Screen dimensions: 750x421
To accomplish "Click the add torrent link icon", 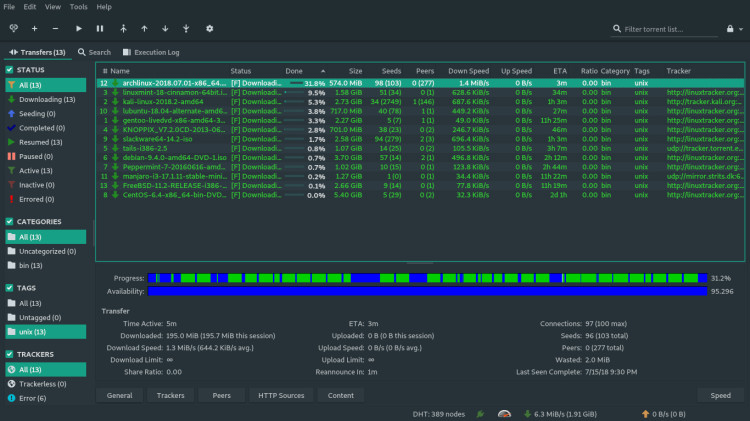I will point(13,28).
